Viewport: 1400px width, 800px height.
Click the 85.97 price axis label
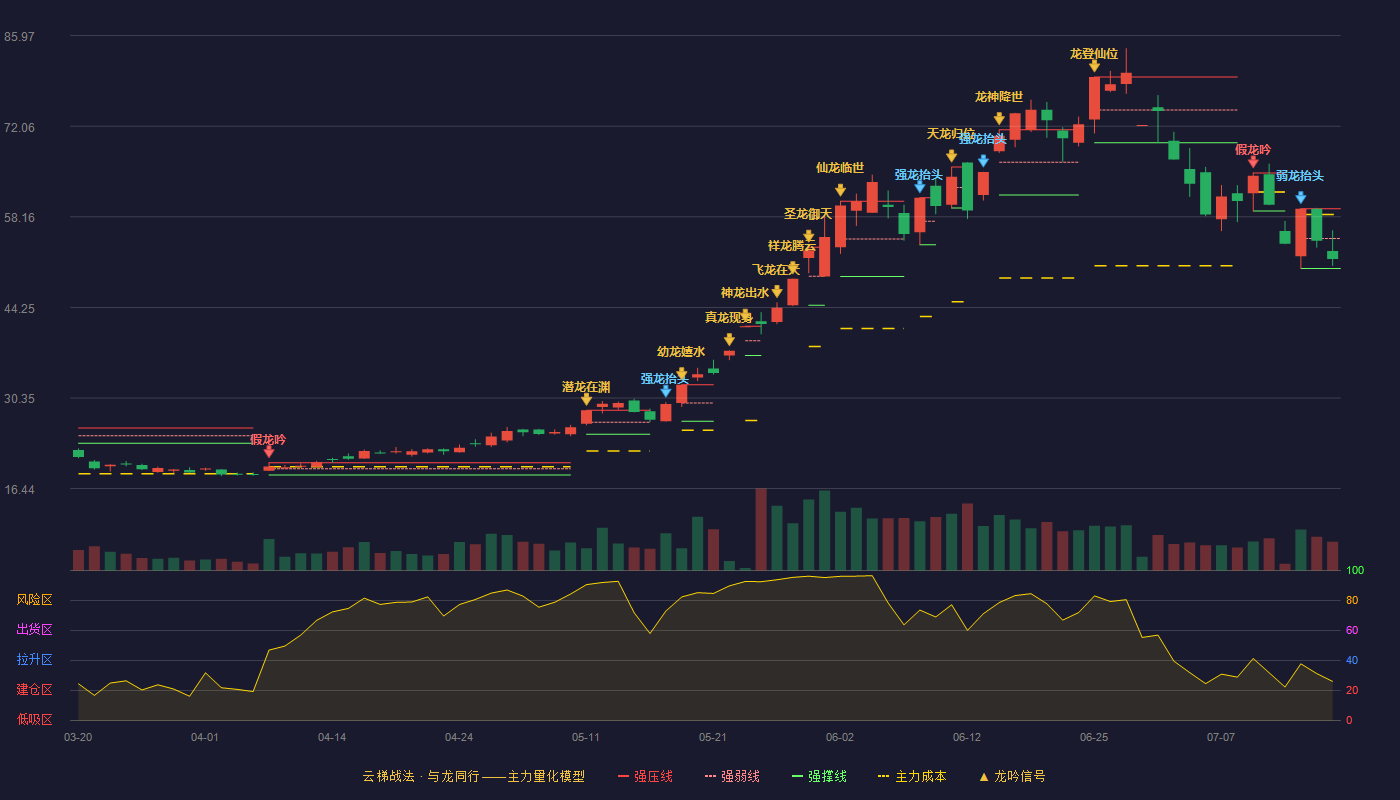click(20, 37)
